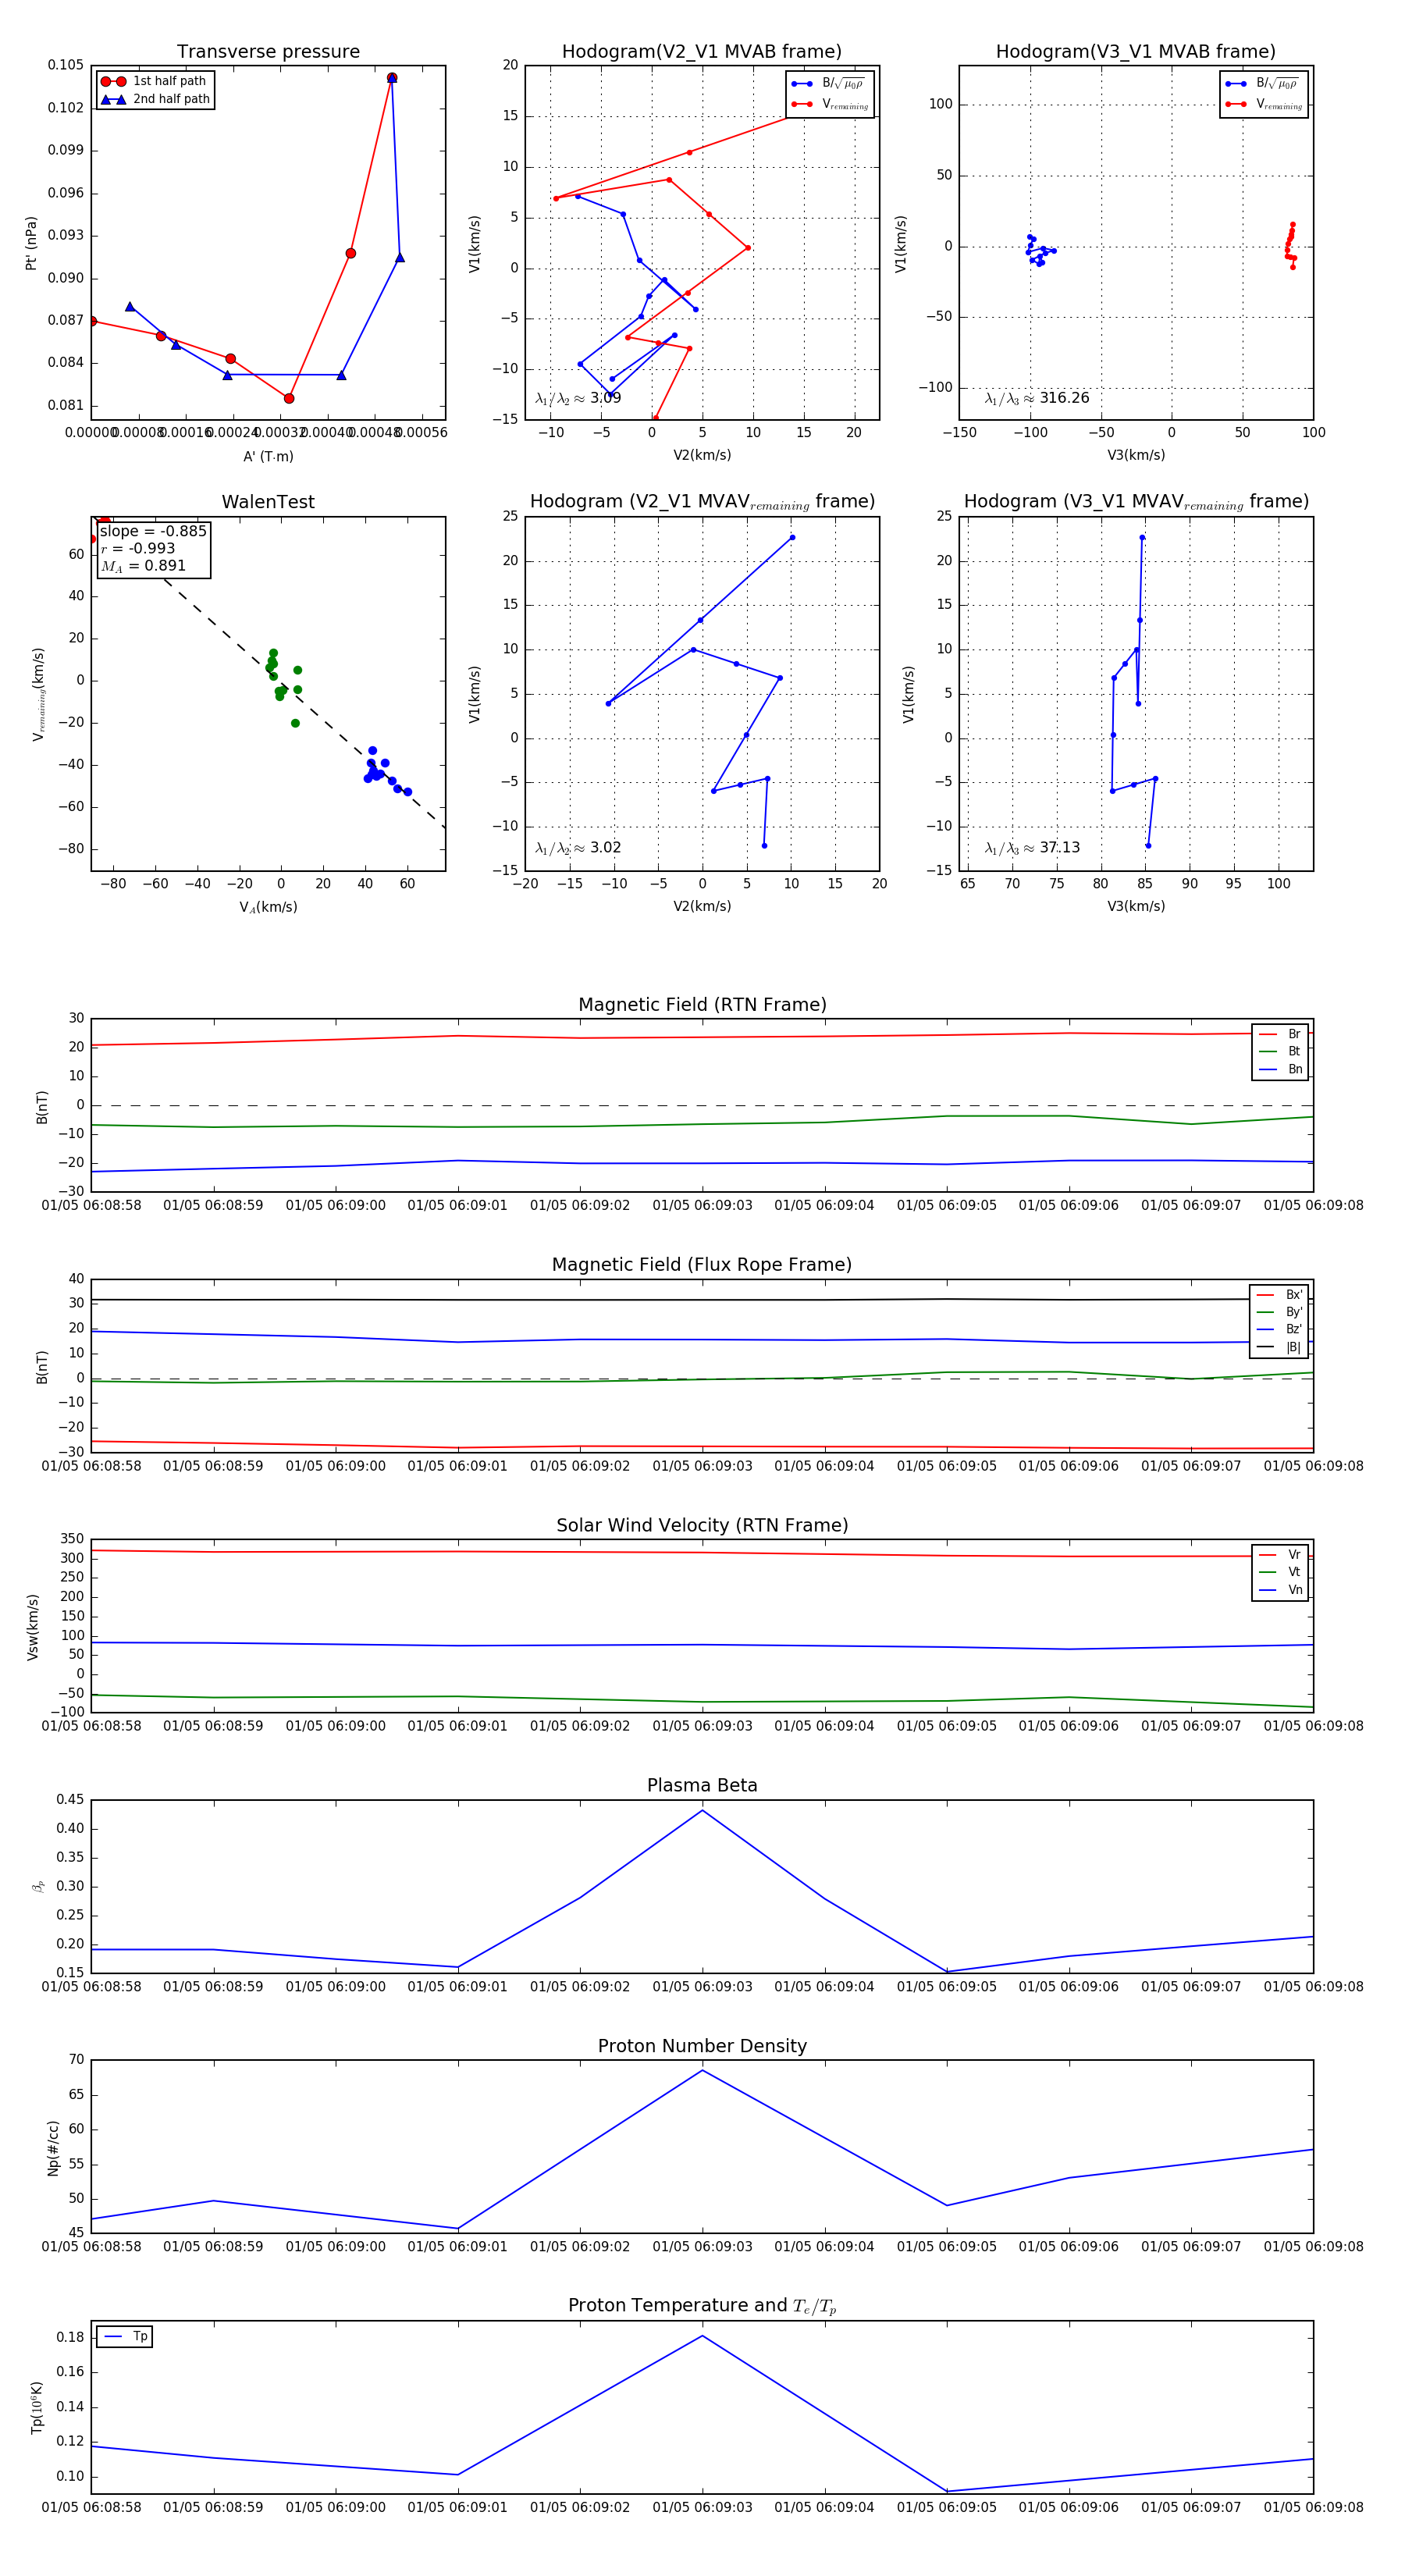Viewport: 1405px width, 2576px height.
Task: Click the eigenvalue ratio 316.26 annotation
Action: pos(1037,398)
